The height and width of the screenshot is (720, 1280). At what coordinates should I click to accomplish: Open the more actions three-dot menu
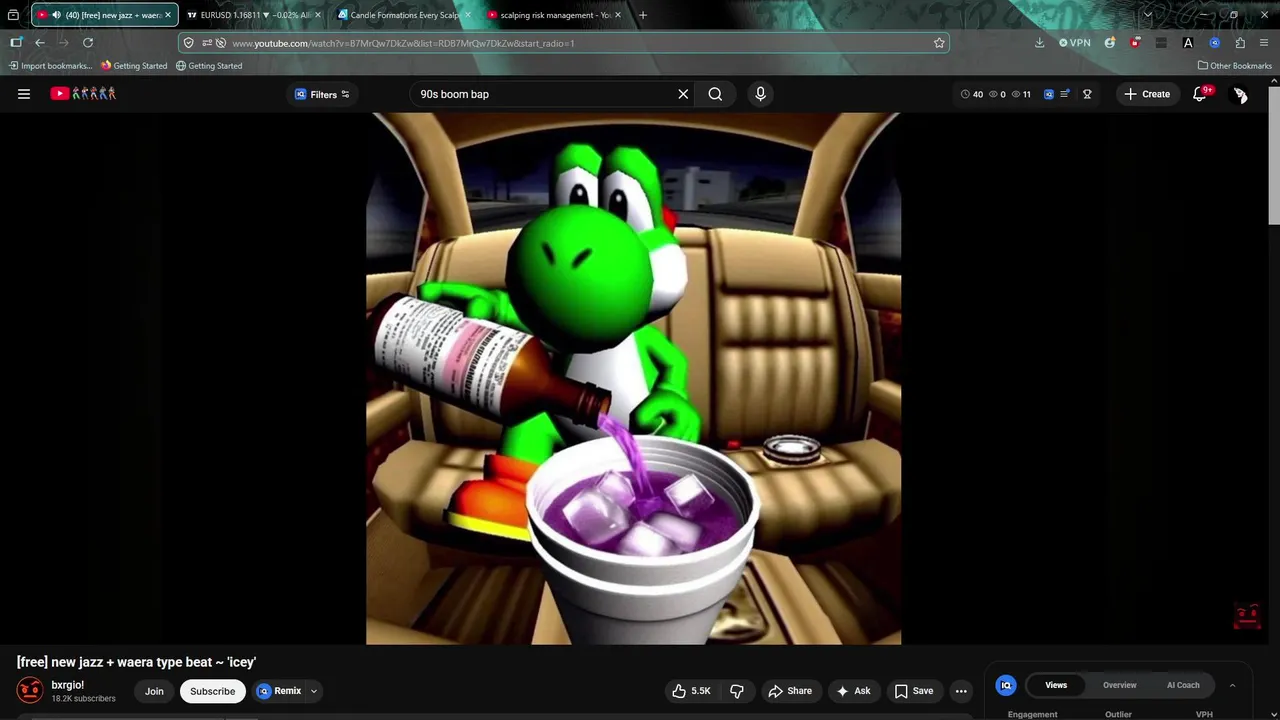coord(961,691)
